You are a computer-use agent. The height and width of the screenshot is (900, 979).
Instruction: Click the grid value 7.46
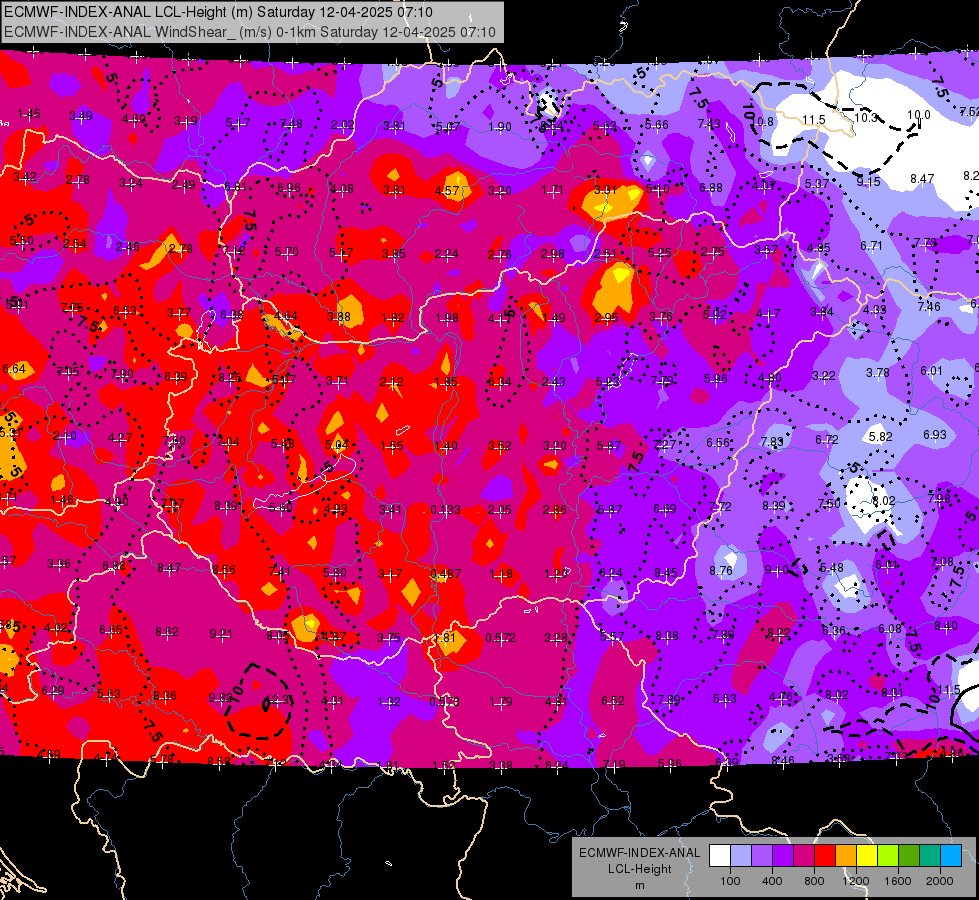pos(929,306)
